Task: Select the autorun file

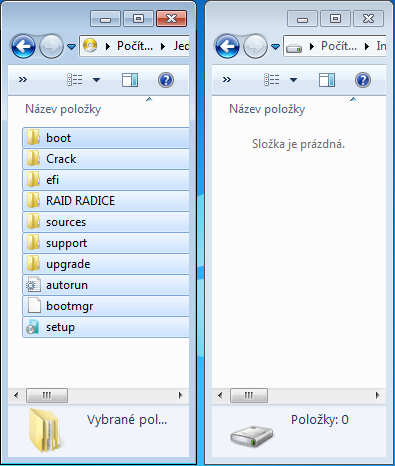Action: 106,285
